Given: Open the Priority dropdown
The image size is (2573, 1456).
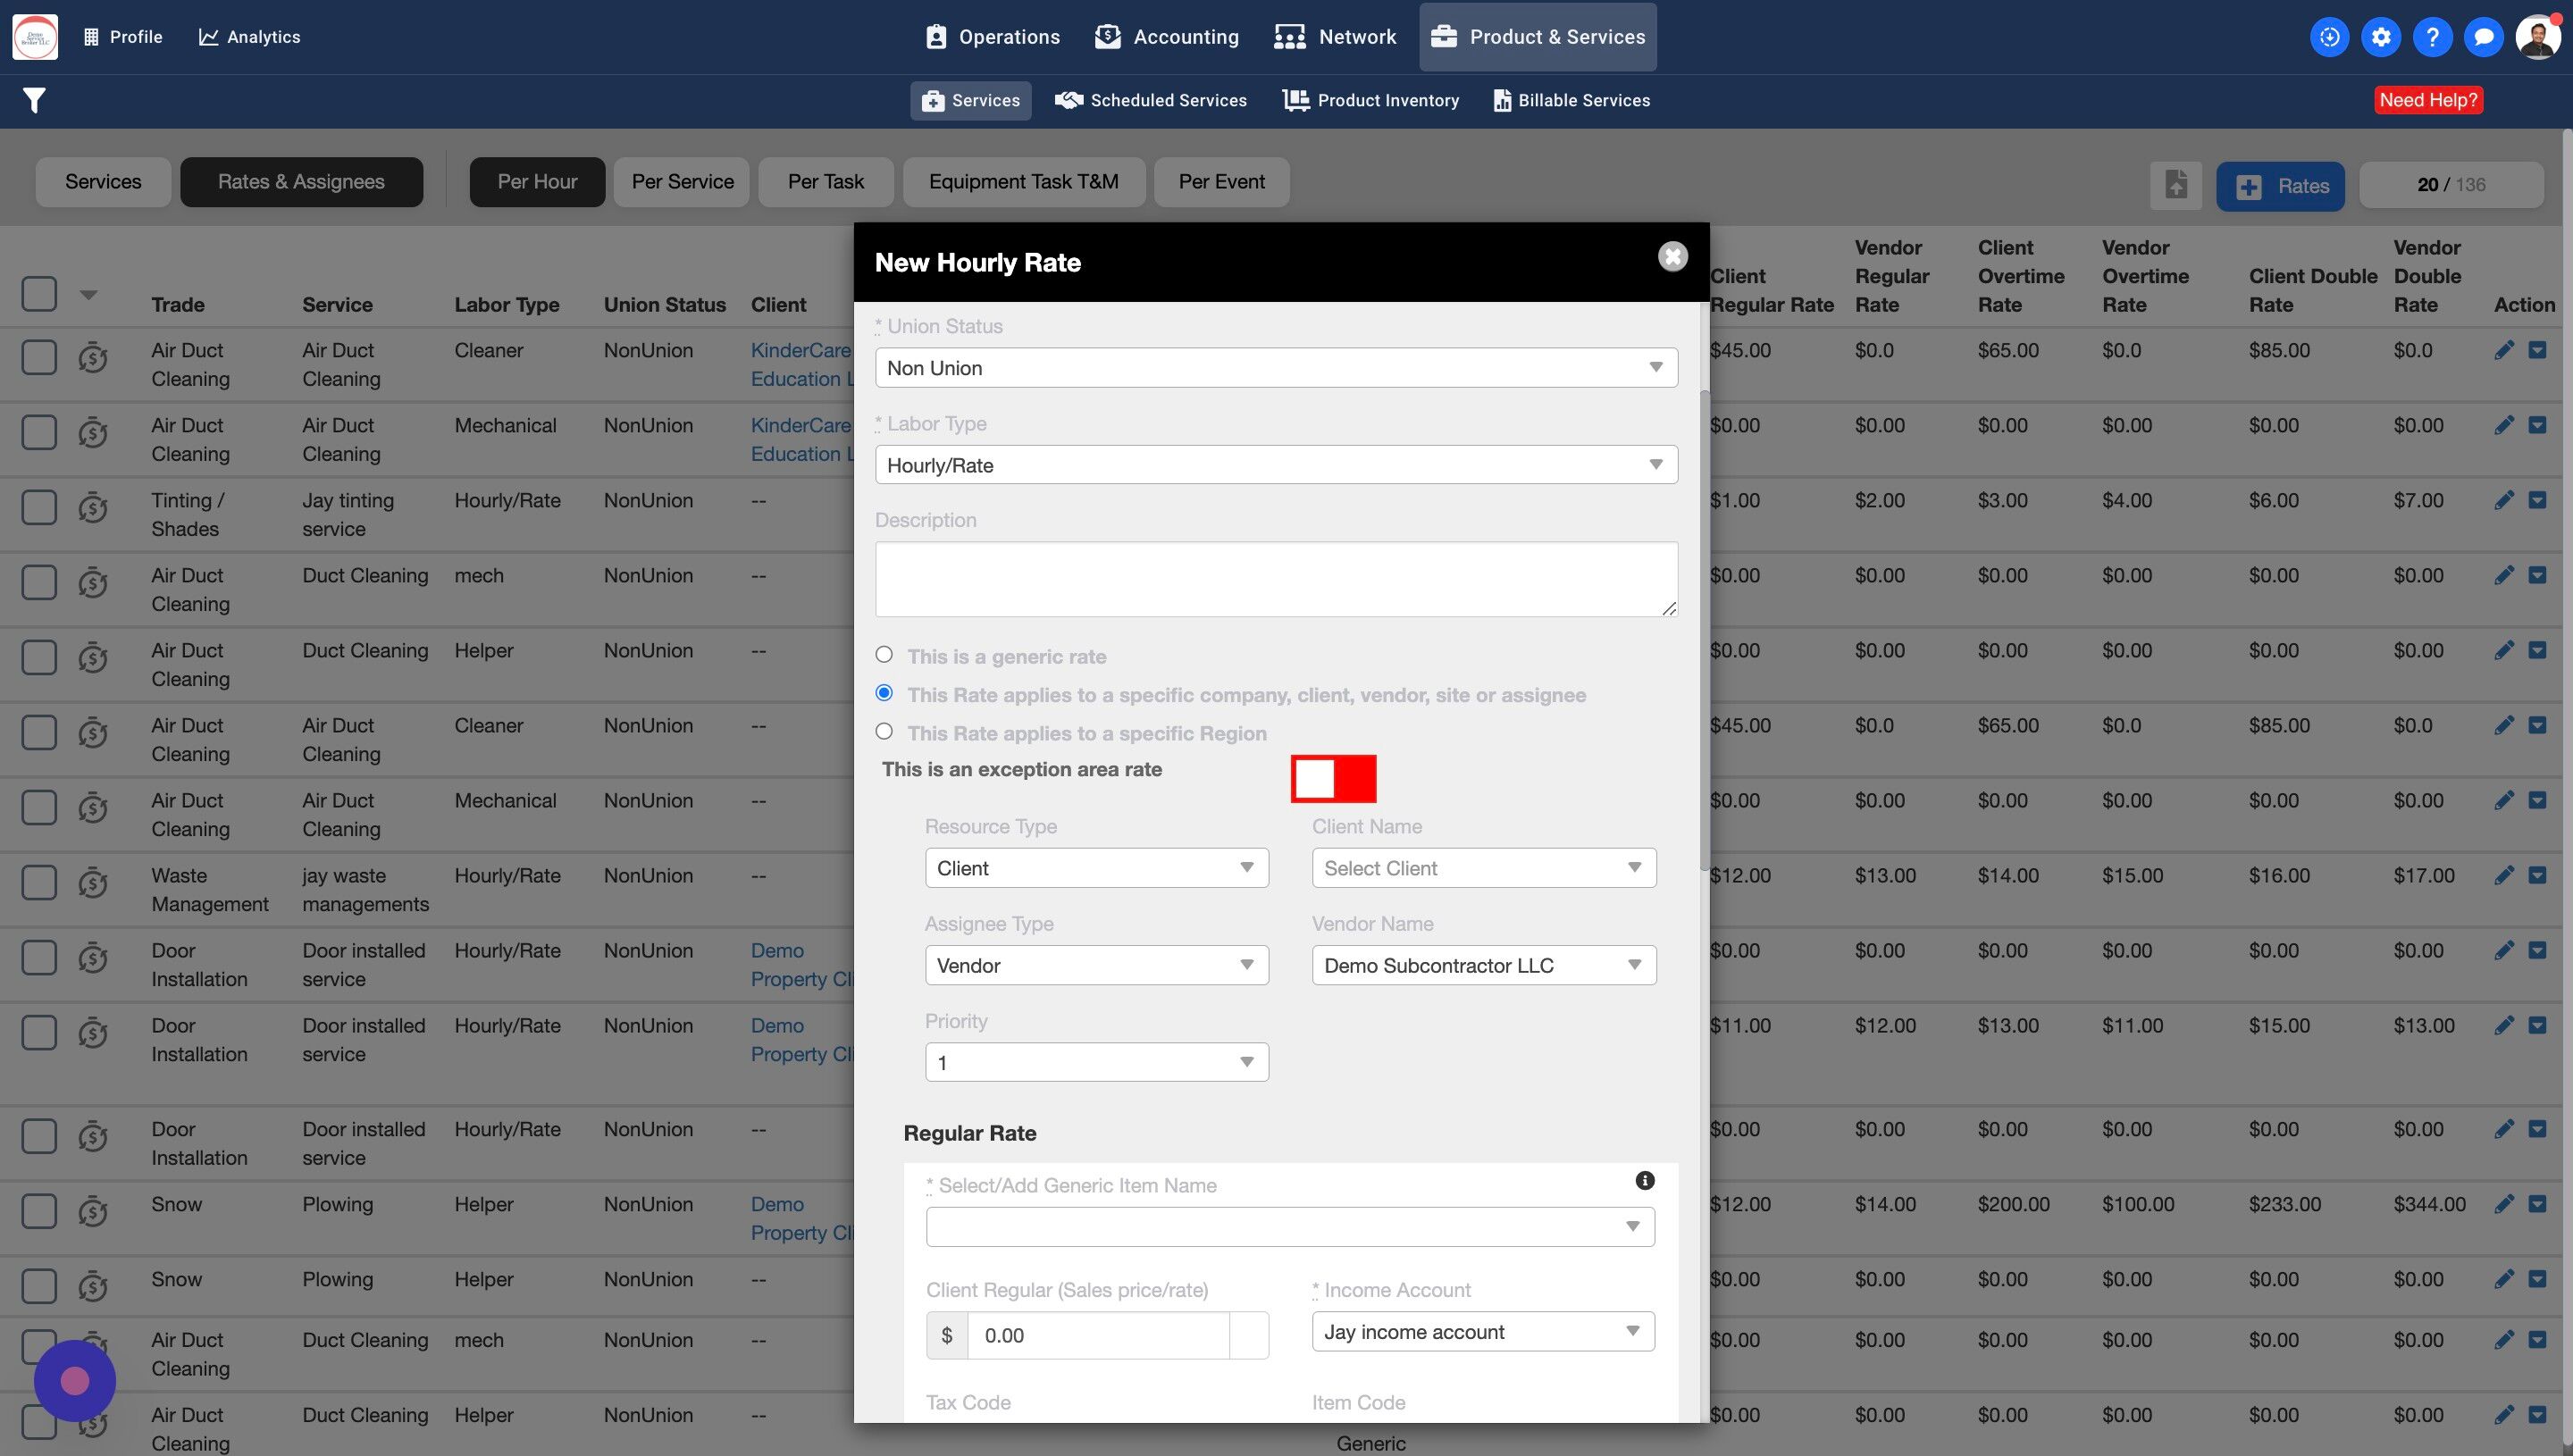Looking at the screenshot, I should pos(1096,1062).
